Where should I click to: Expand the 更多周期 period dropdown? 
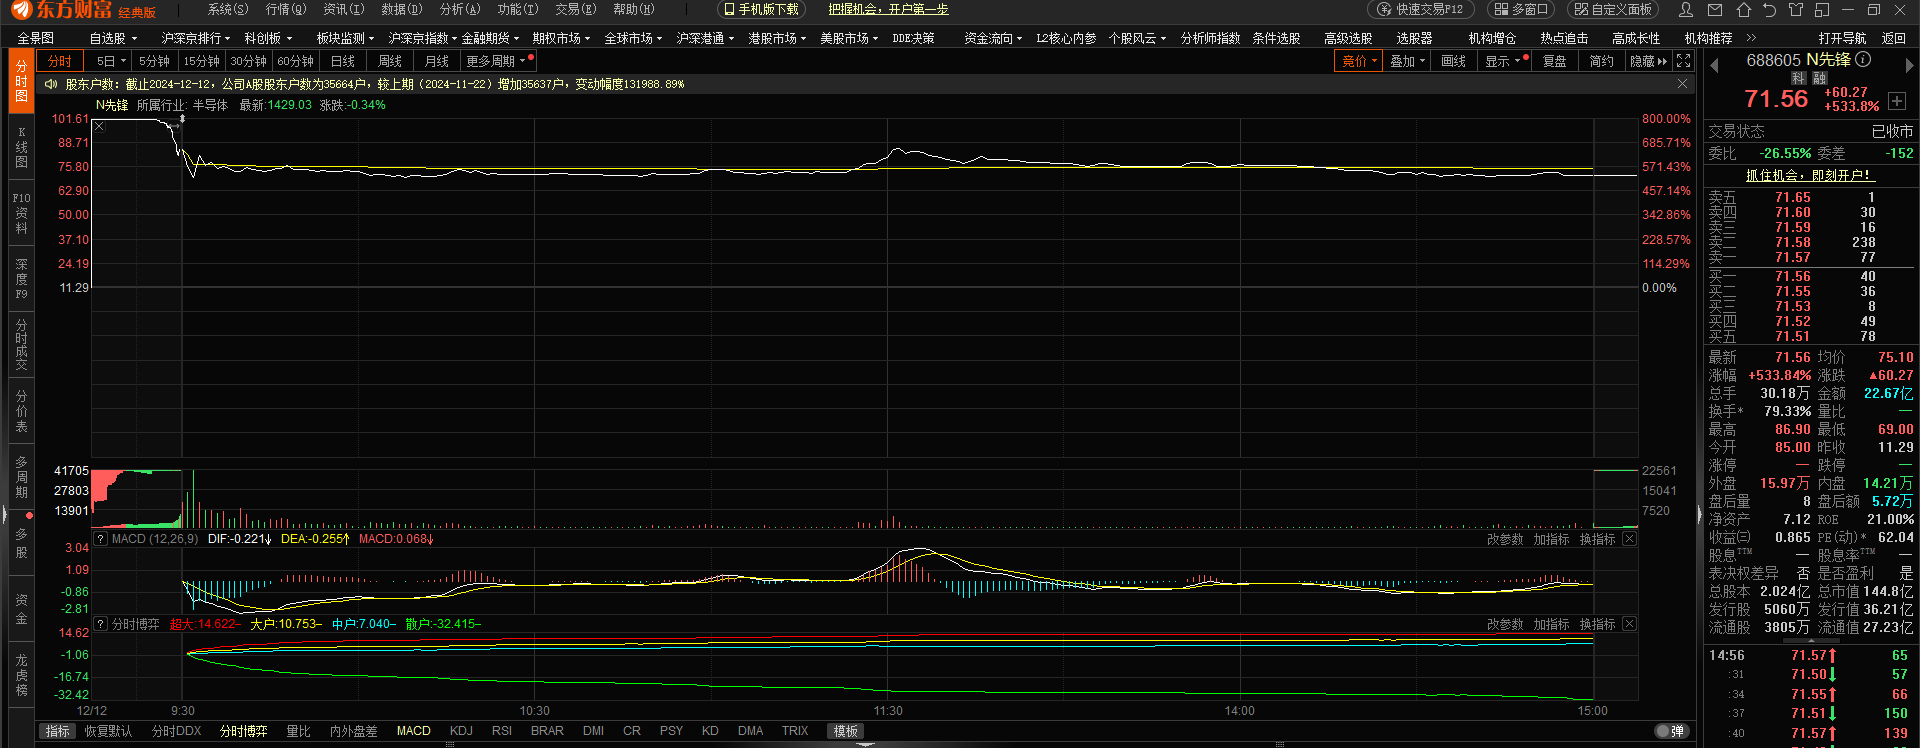point(495,61)
